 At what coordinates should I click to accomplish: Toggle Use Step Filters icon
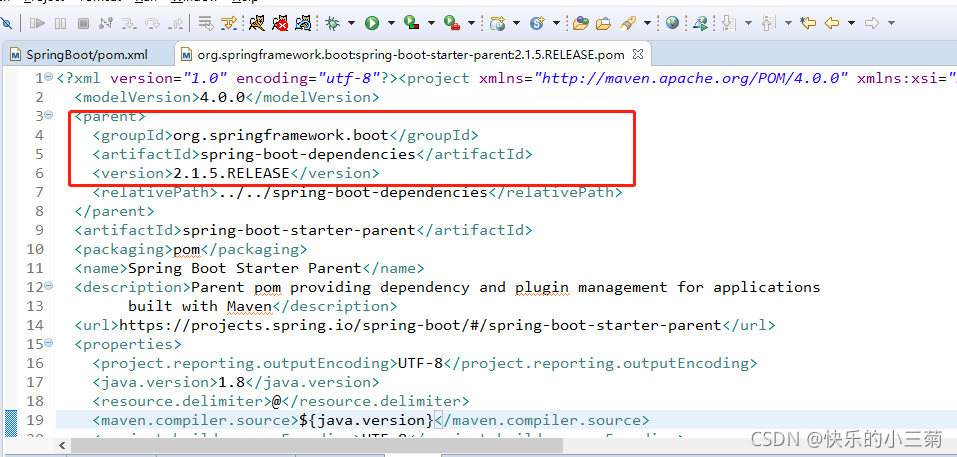tap(229, 23)
